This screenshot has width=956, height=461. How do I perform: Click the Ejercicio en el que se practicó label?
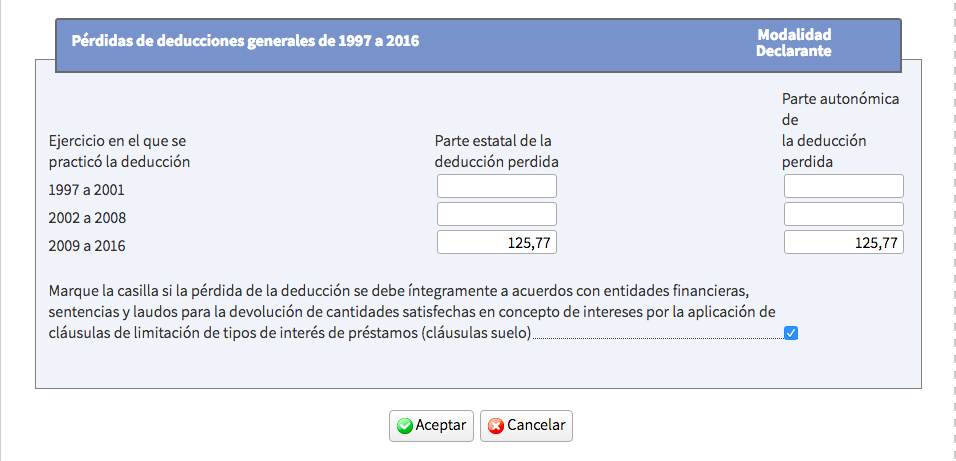119,151
